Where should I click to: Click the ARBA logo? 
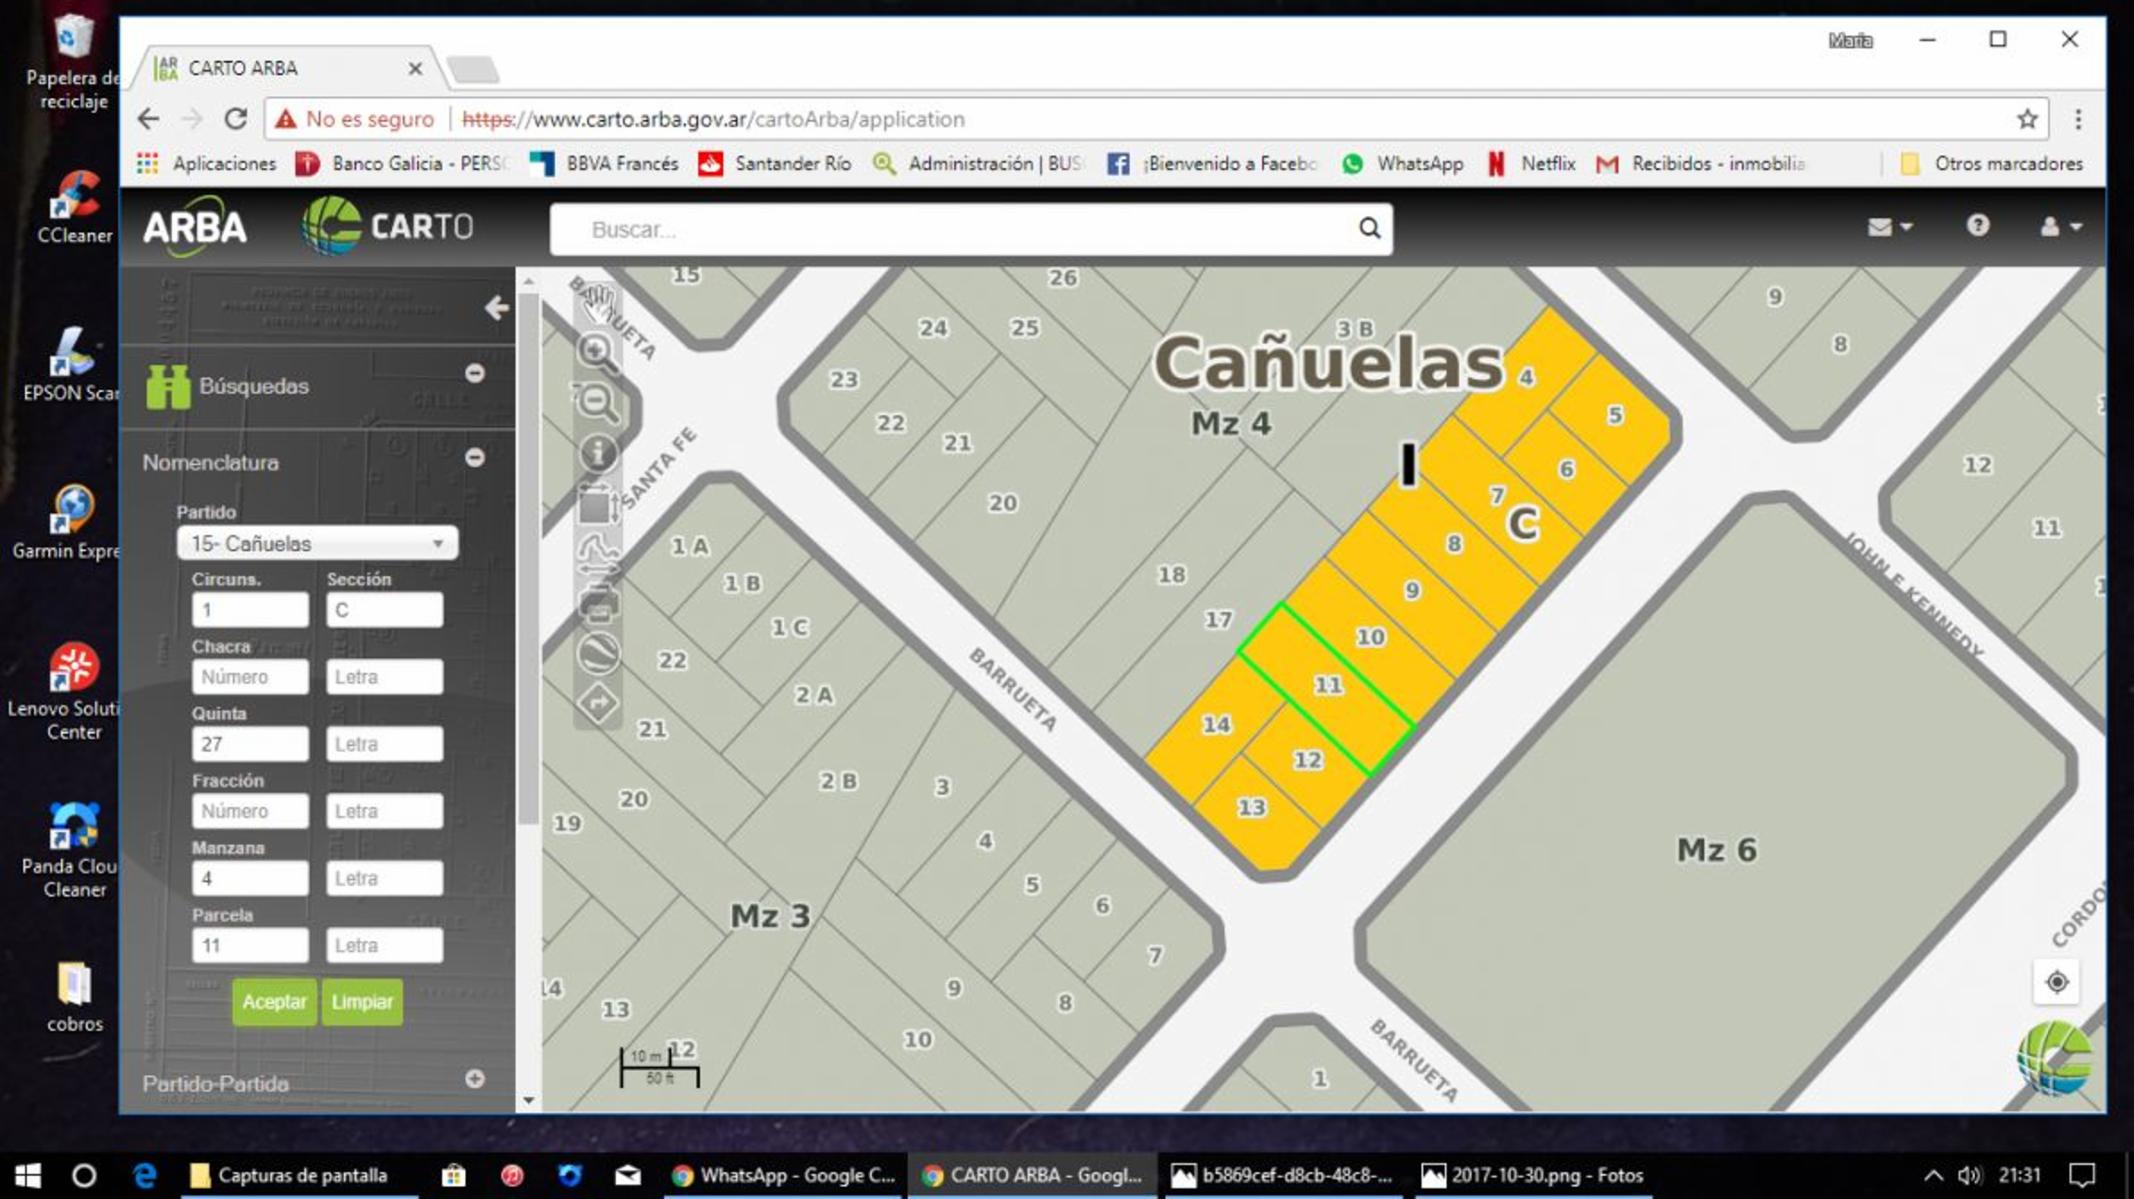195,227
